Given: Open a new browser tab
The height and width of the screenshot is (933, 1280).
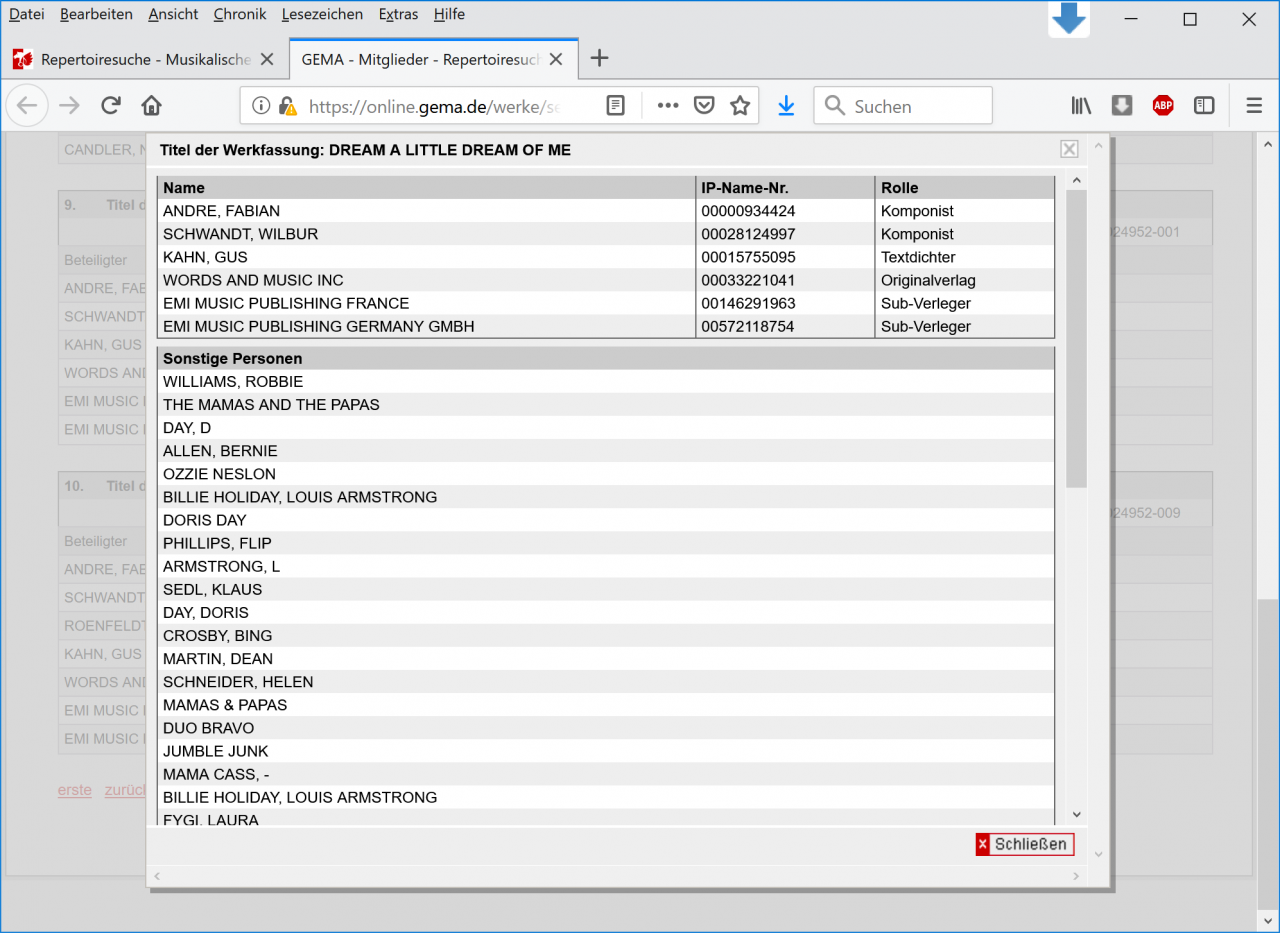Looking at the screenshot, I should 599,59.
